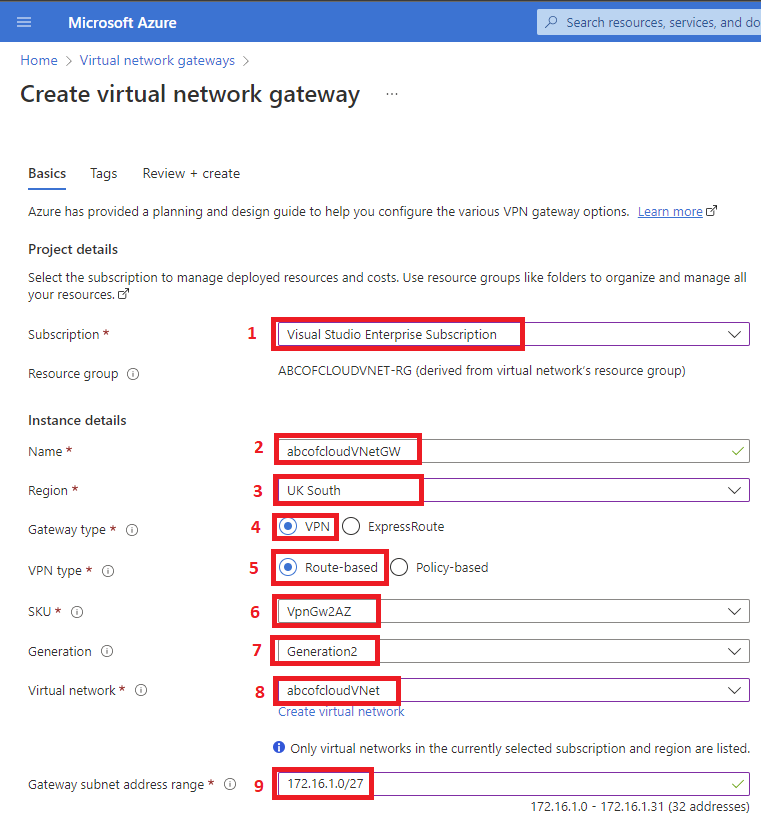This screenshot has height=819, width=761.
Task: Open the hamburger portal menu
Action: [x=24, y=22]
